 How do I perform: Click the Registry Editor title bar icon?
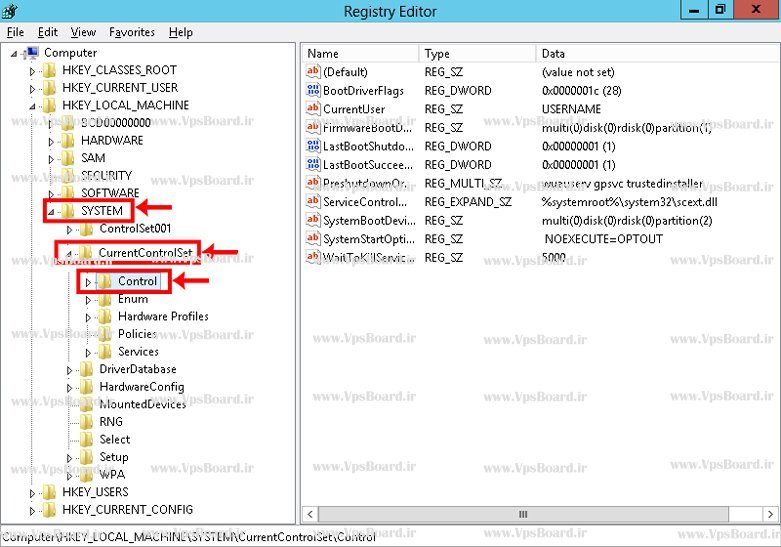pyautogui.click(x=12, y=11)
